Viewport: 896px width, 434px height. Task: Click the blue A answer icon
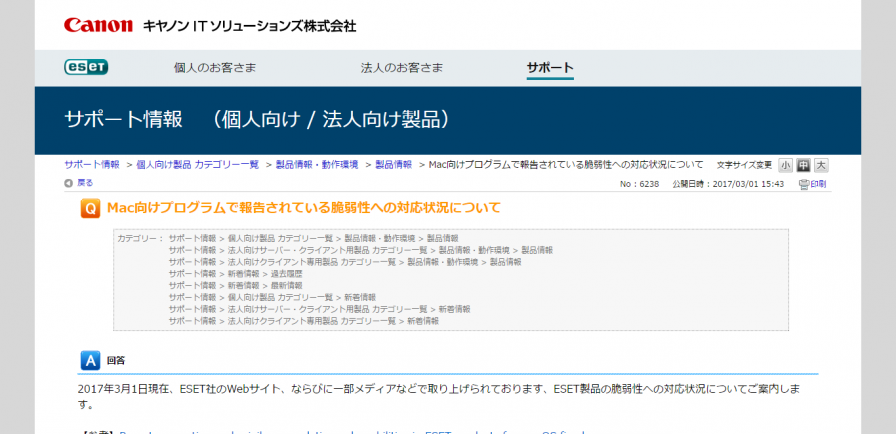[90, 361]
